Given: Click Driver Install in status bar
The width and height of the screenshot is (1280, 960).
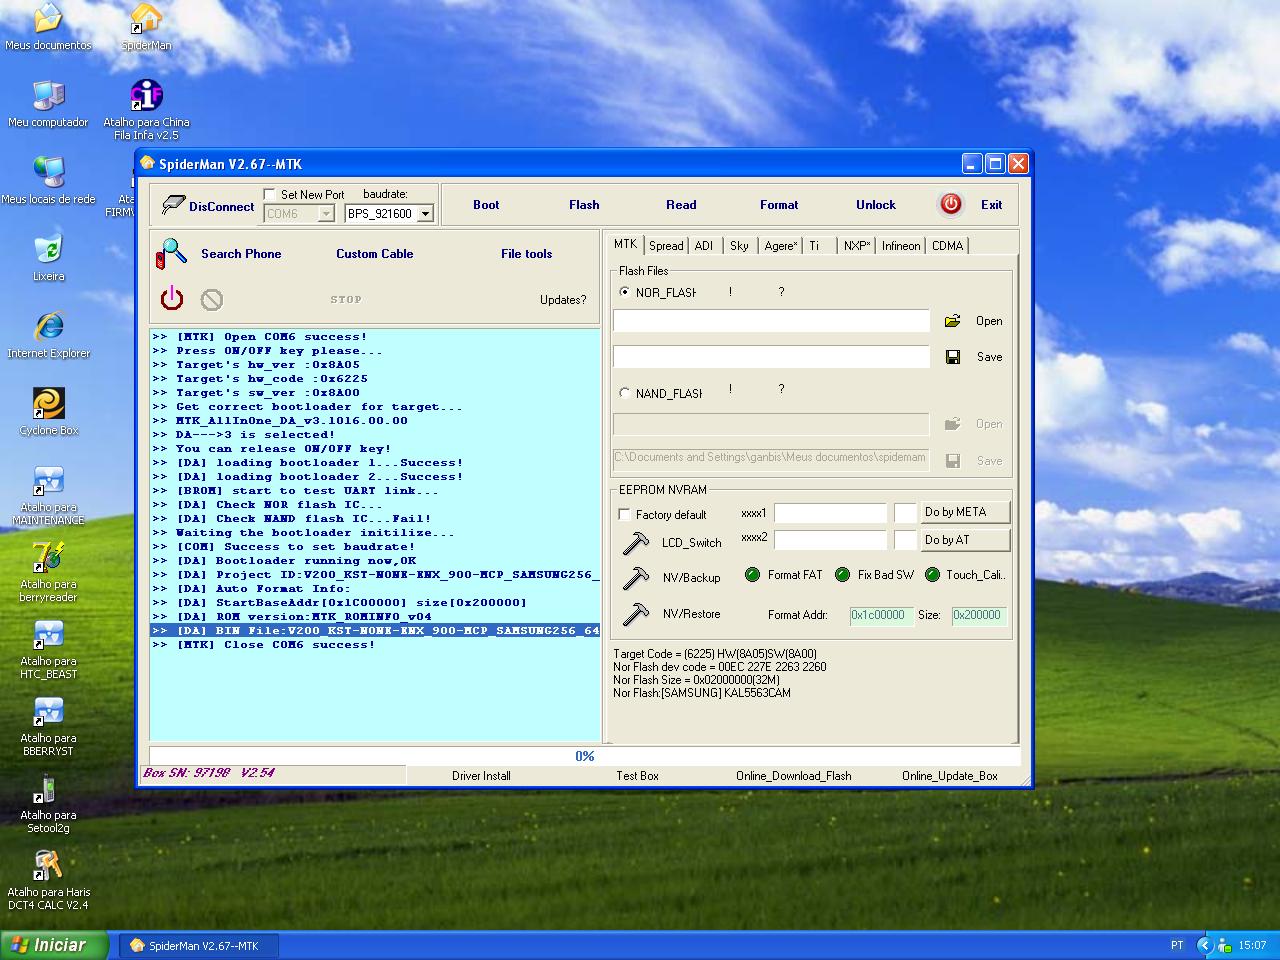Looking at the screenshot, I should pos(481,776).
